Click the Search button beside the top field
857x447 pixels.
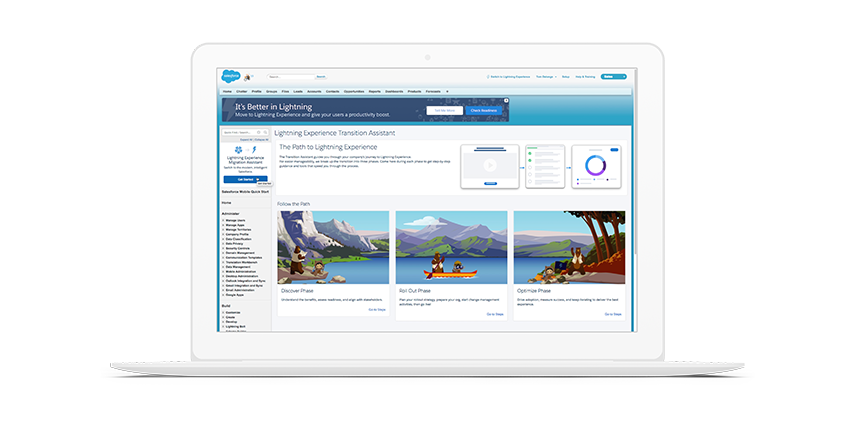(x=321, y=77)
